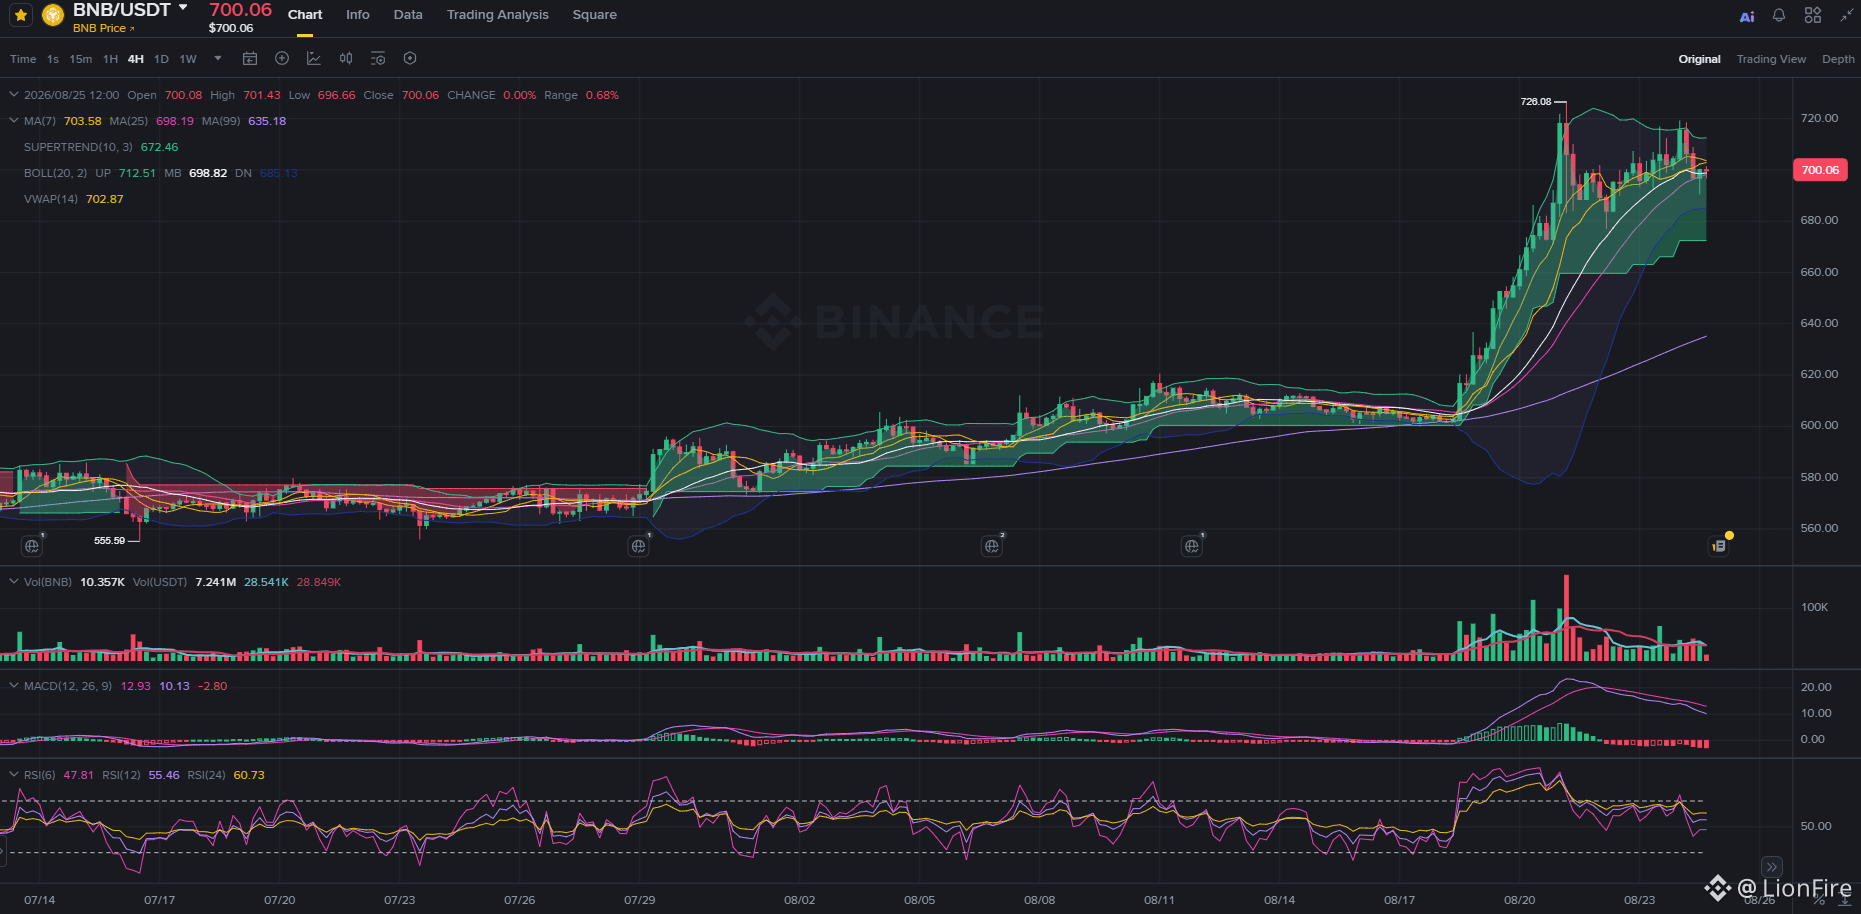Click the exit fullscreen arrows icon
This screenshot has width=1861, height=914.
coord(1846,15)
